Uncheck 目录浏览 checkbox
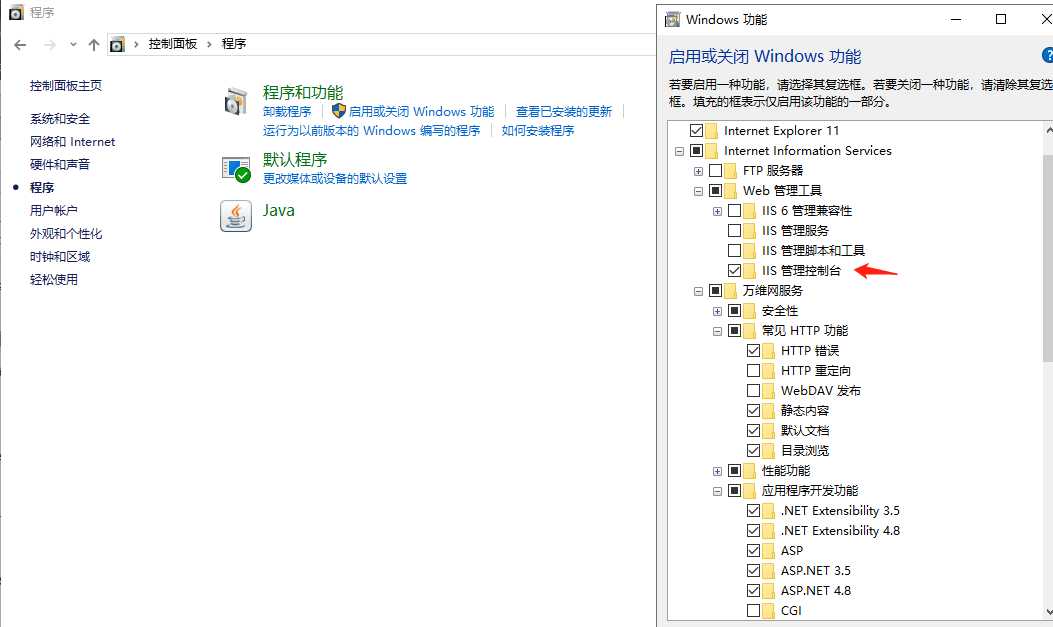Screen dimensions: 1053x627 [753, 450]
